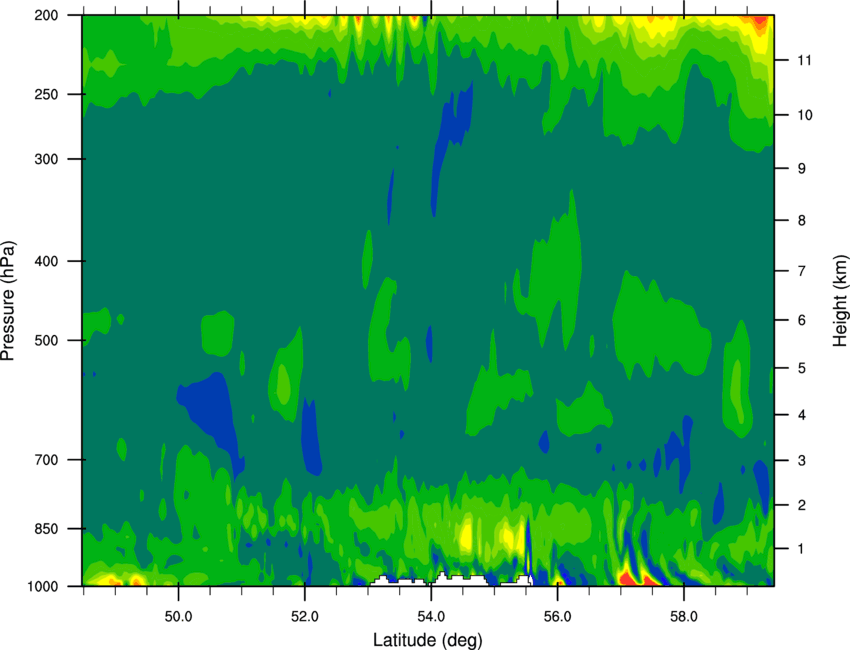Click the 2 km height label

point(802,505)
